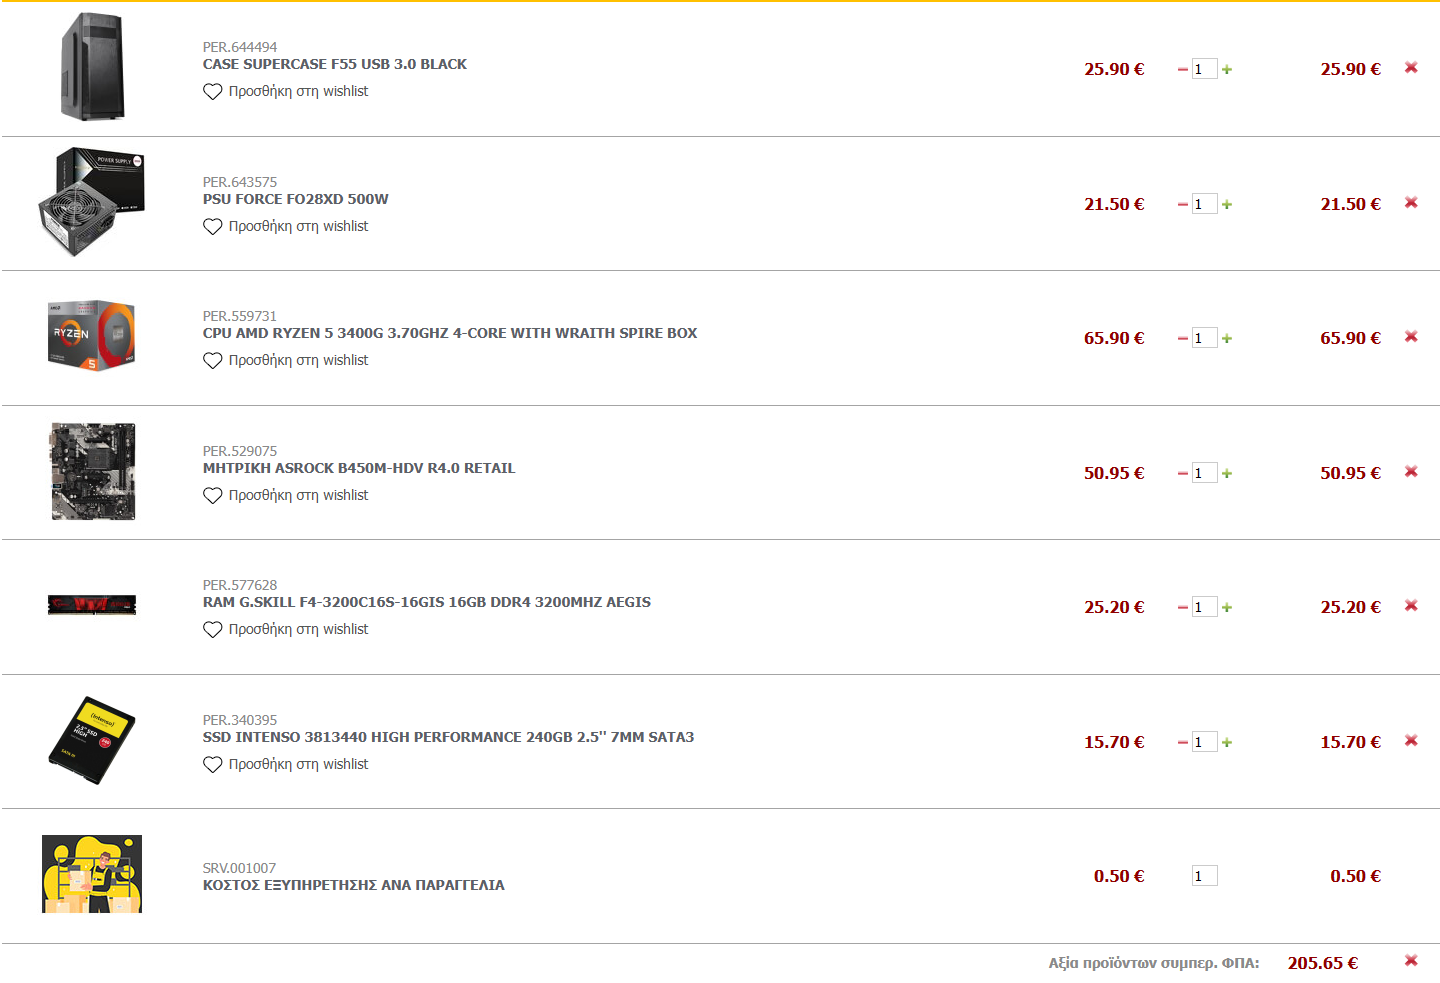Click heart icon for SSD INTENSO wishlist

213,765
